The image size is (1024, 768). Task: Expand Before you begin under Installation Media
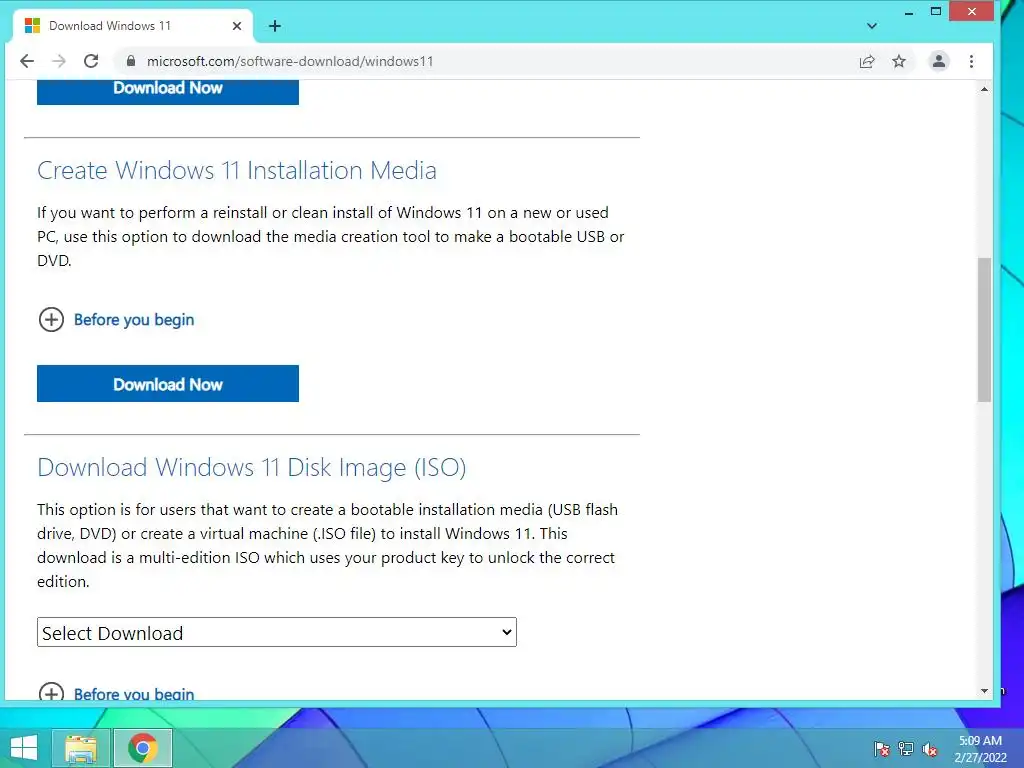[x=134, y=319]
